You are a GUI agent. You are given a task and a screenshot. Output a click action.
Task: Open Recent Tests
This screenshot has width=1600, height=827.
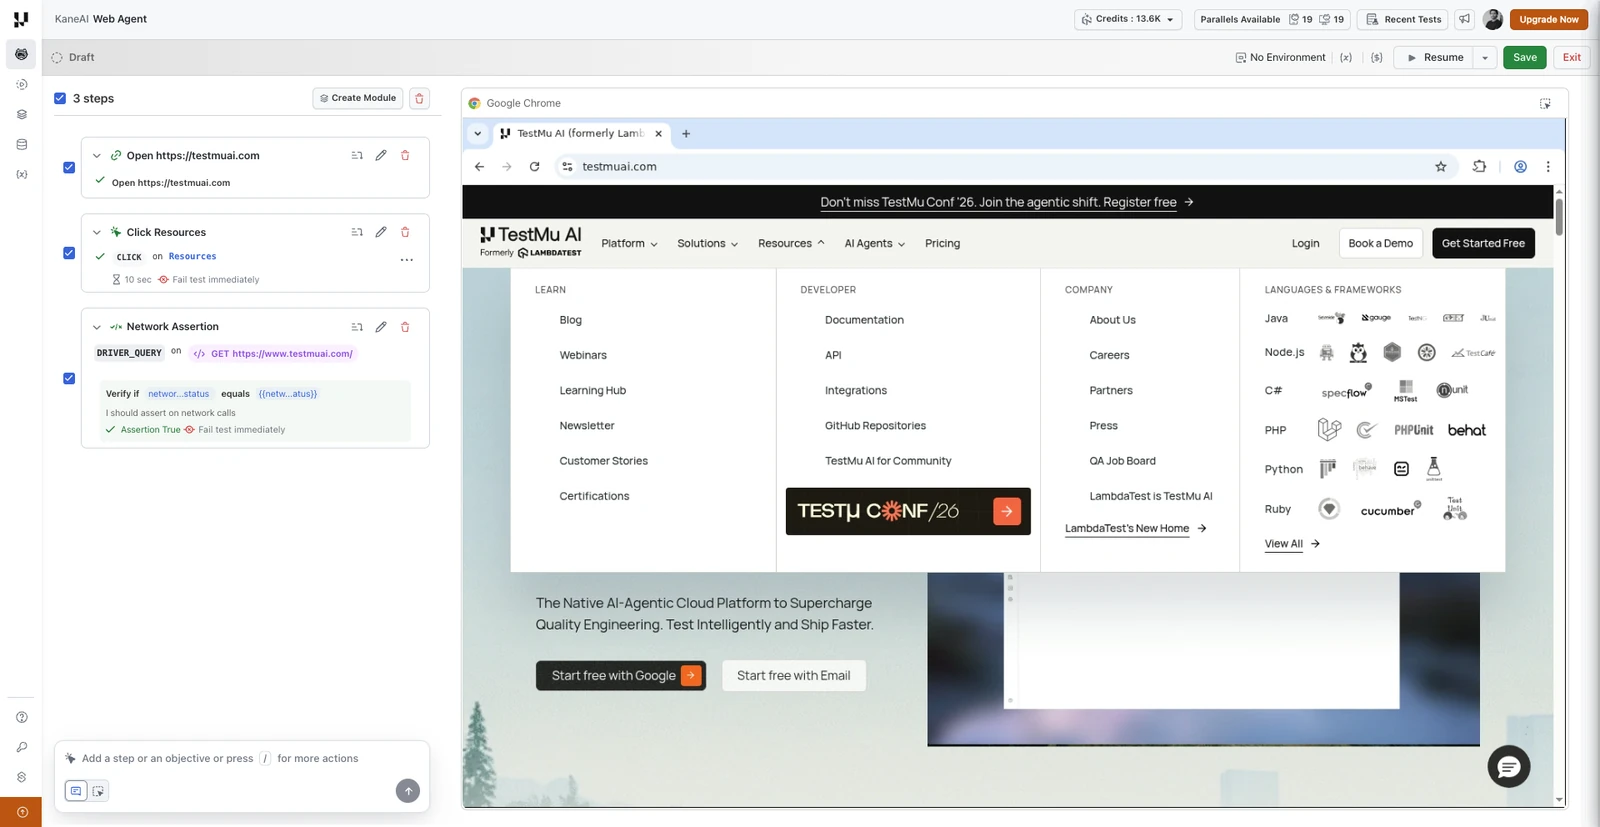point(1404,19)
